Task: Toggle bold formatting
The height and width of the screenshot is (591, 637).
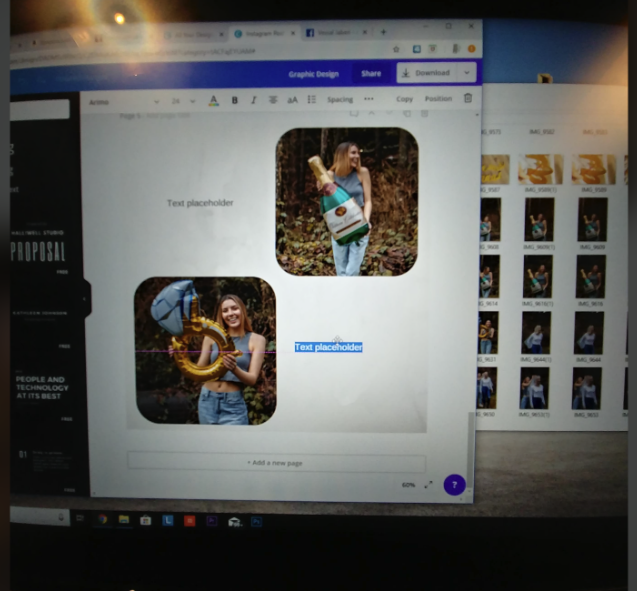Action: coord(234,100)
